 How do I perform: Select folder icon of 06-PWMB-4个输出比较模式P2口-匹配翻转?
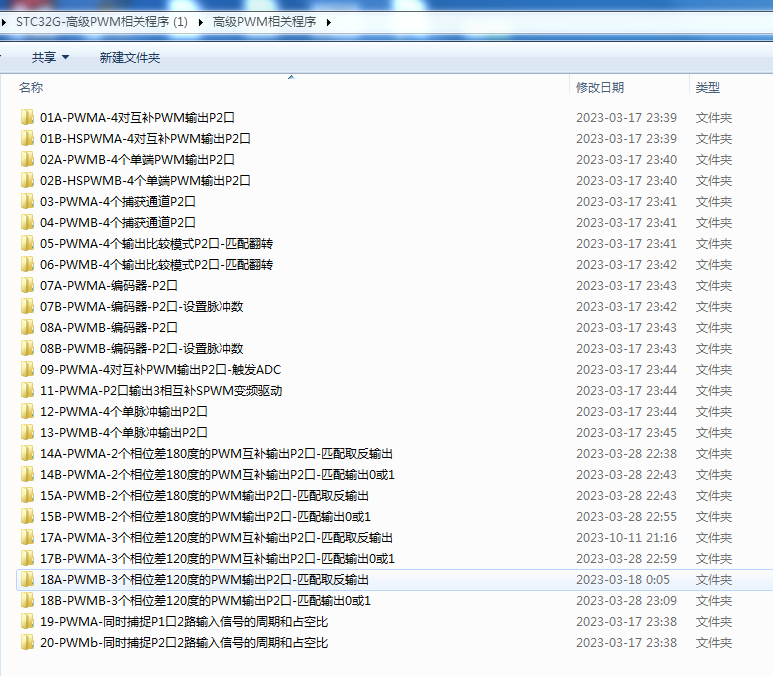coord(28,265)
